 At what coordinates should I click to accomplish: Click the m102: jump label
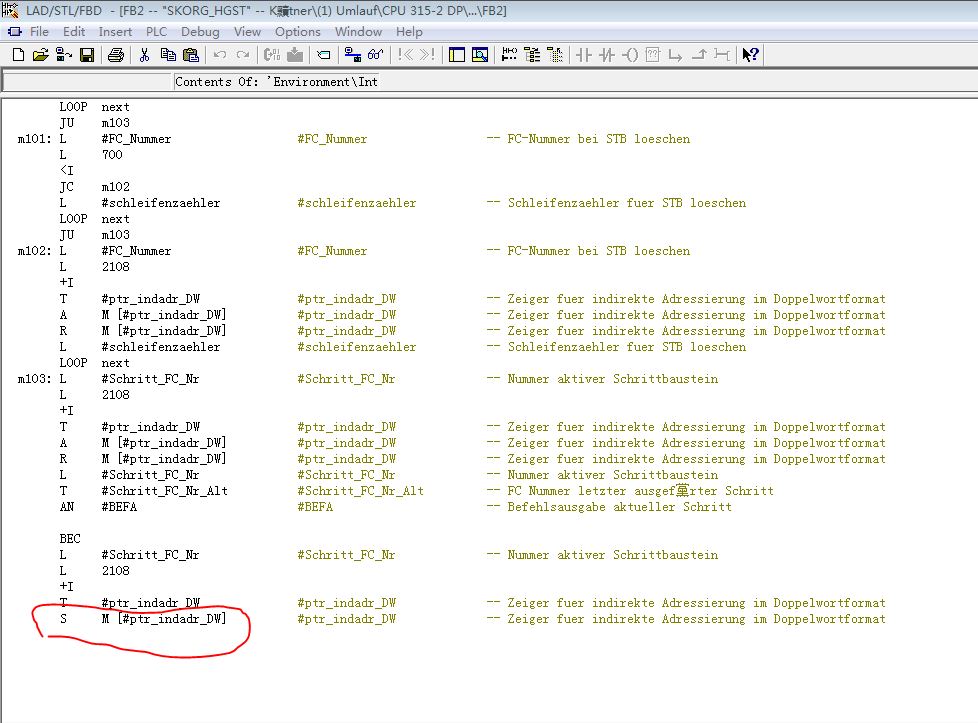tap(34, 251)
